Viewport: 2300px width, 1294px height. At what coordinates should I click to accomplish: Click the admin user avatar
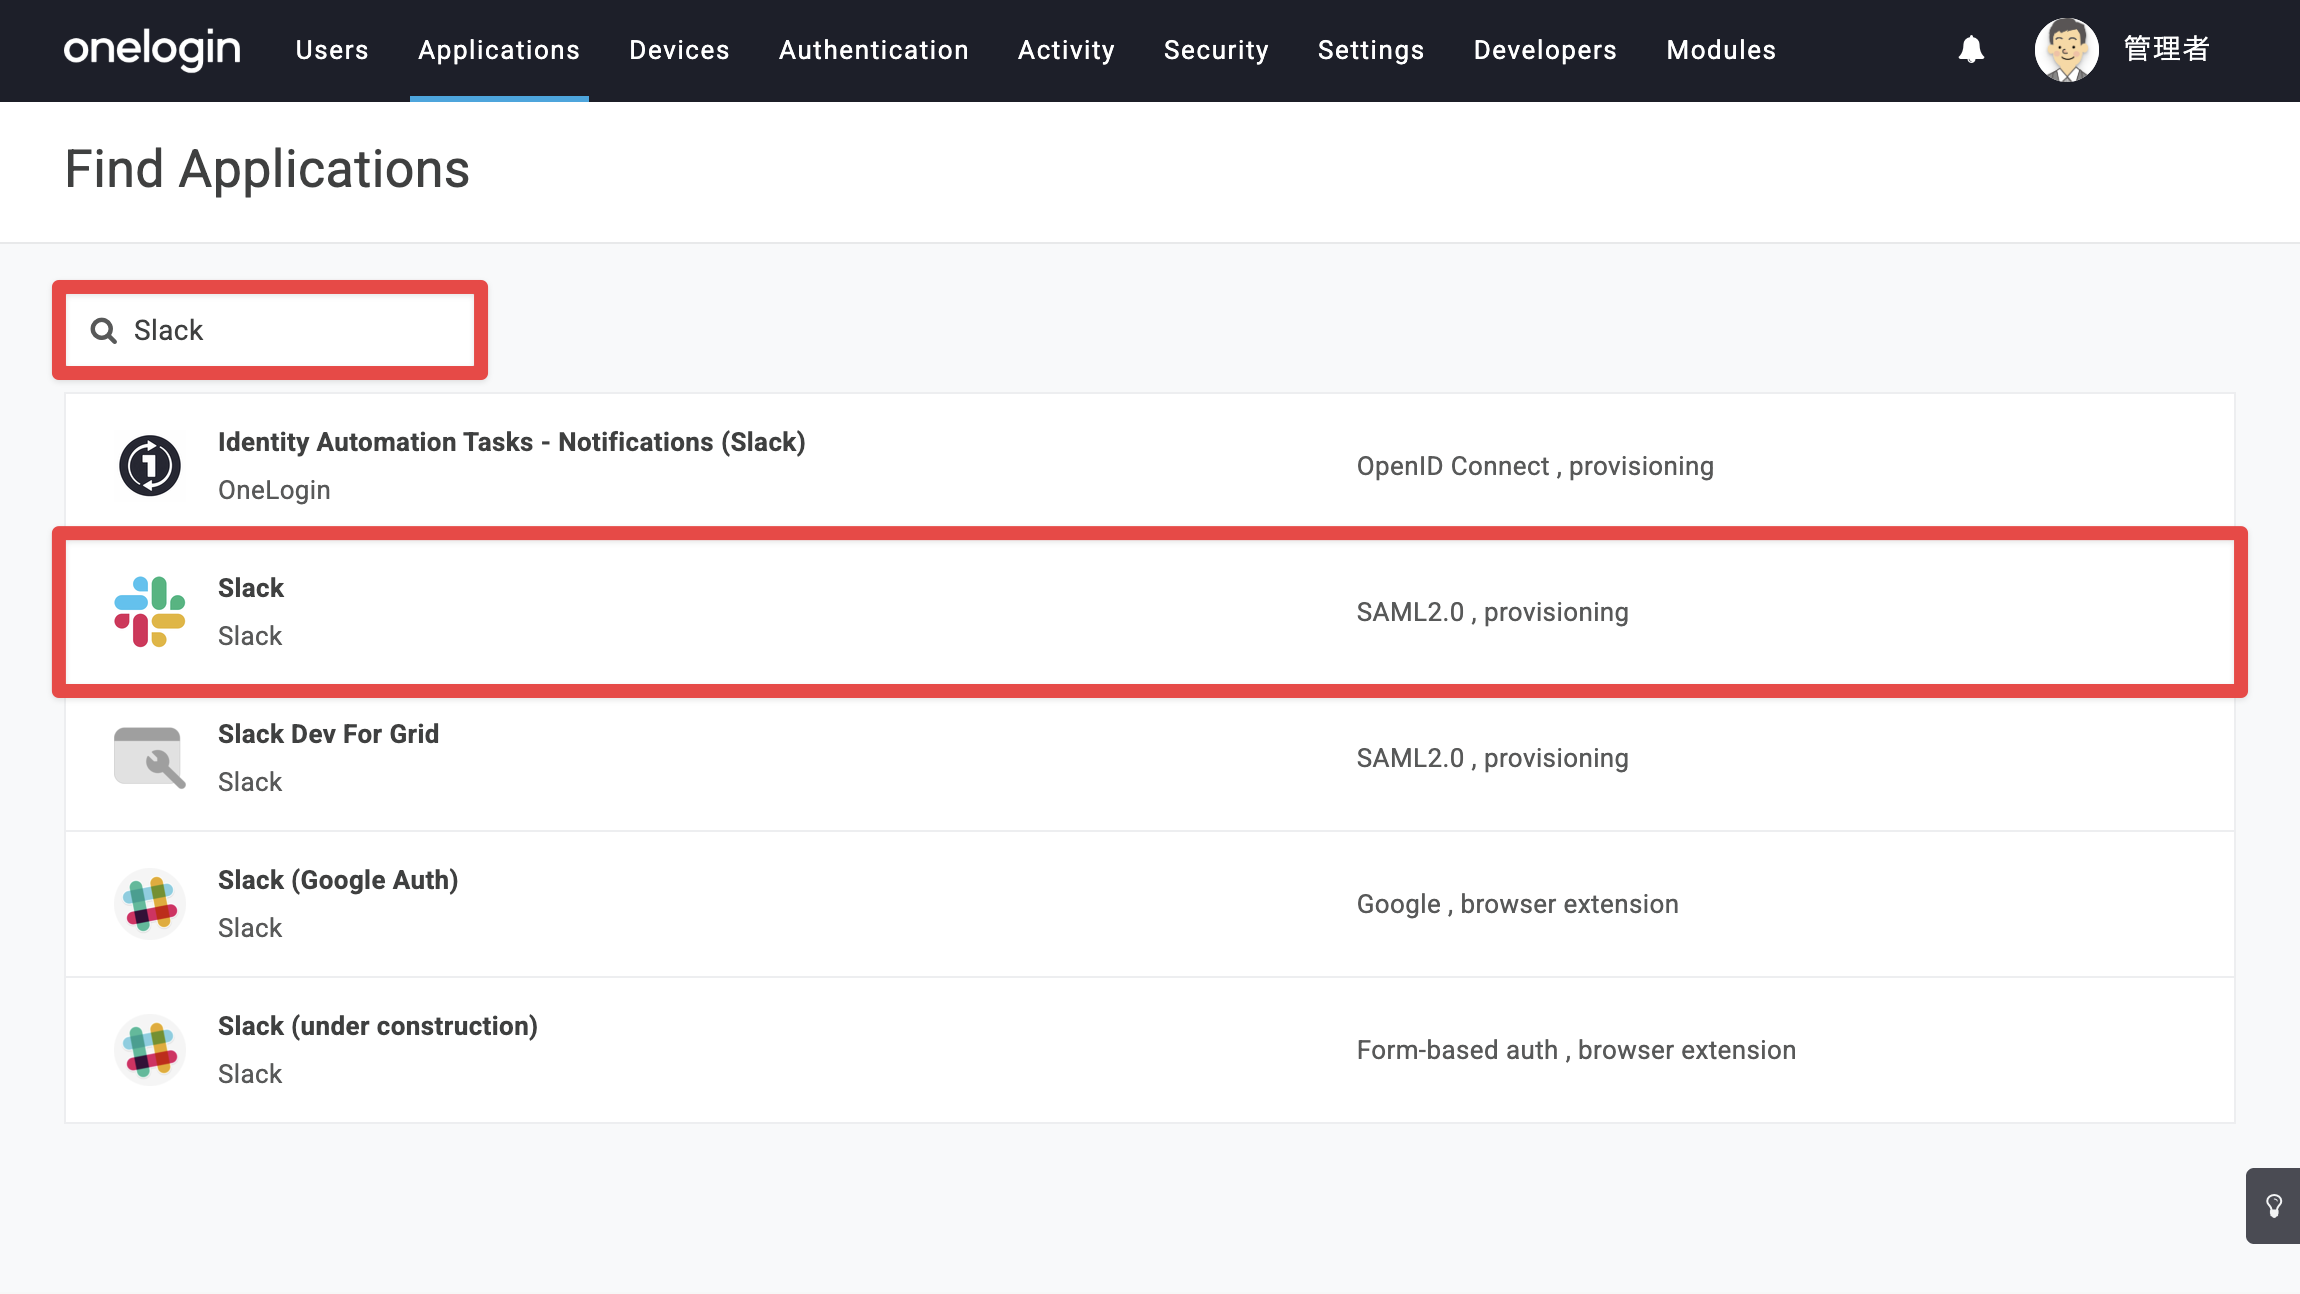click(2066, 49)
